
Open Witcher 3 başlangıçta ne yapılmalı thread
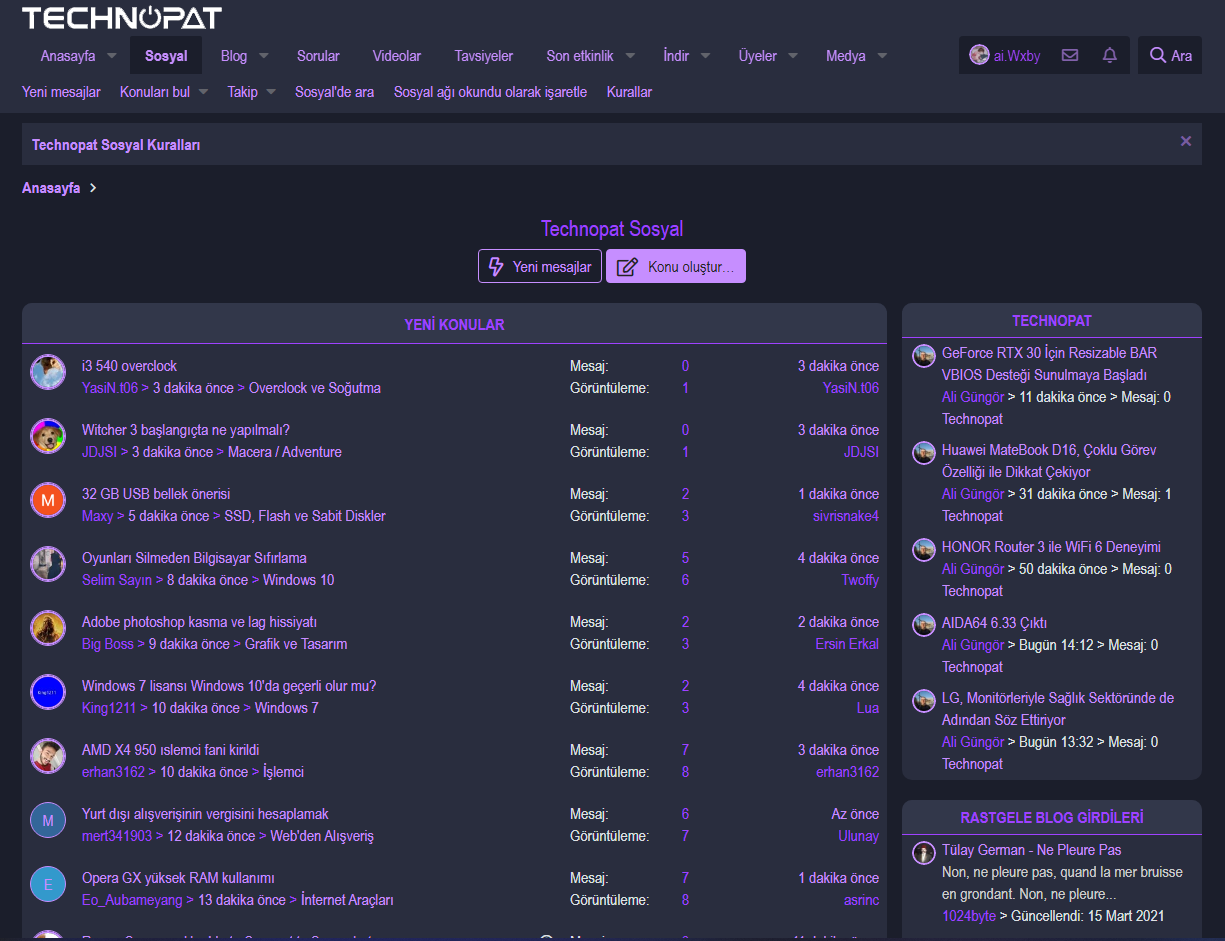(186, 430)
